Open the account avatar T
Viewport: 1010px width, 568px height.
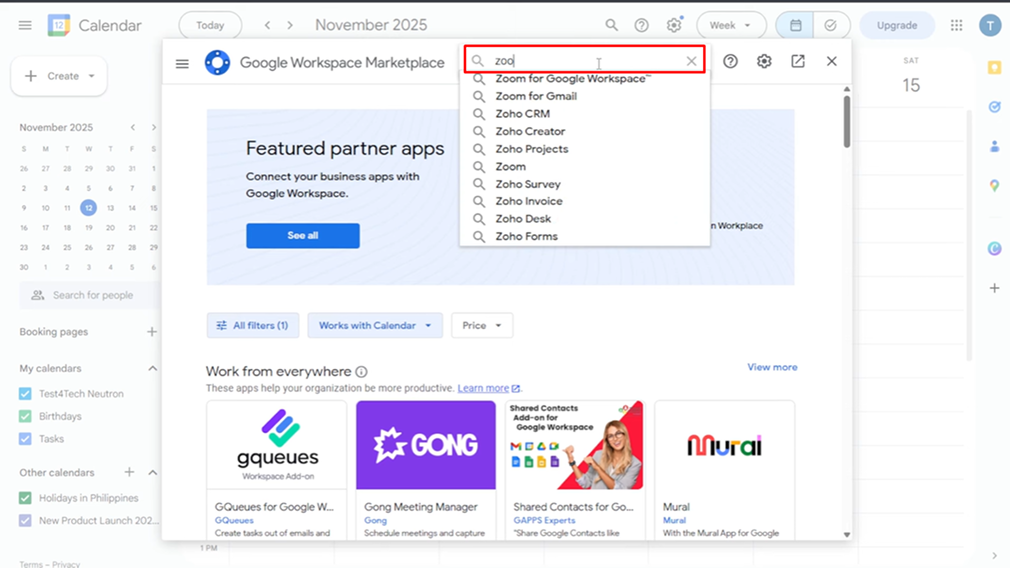click(990, 25)
